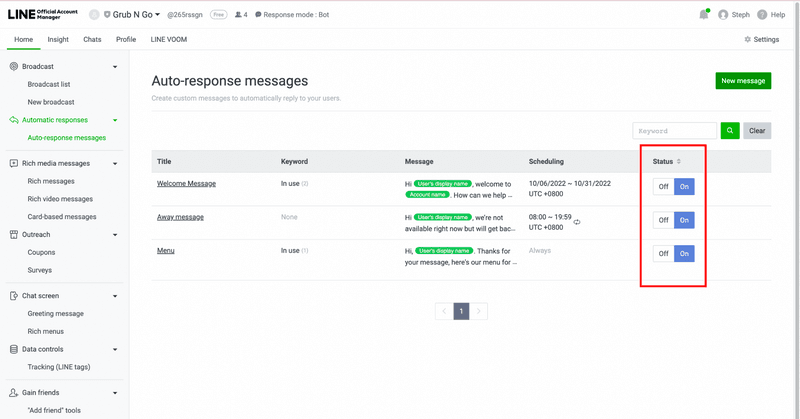Go to the next page arrow
The width and height of the screenshot is (800, 419).
478,311
